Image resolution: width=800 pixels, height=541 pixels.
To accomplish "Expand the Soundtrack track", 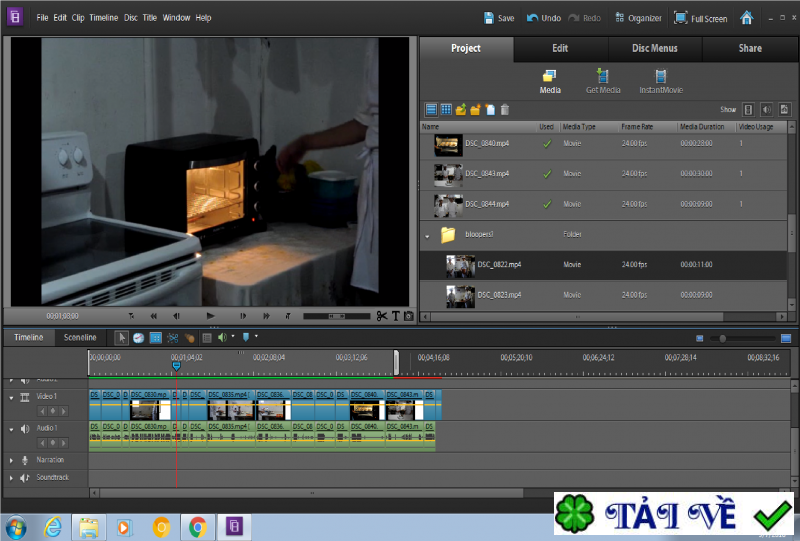I will 12,478.
